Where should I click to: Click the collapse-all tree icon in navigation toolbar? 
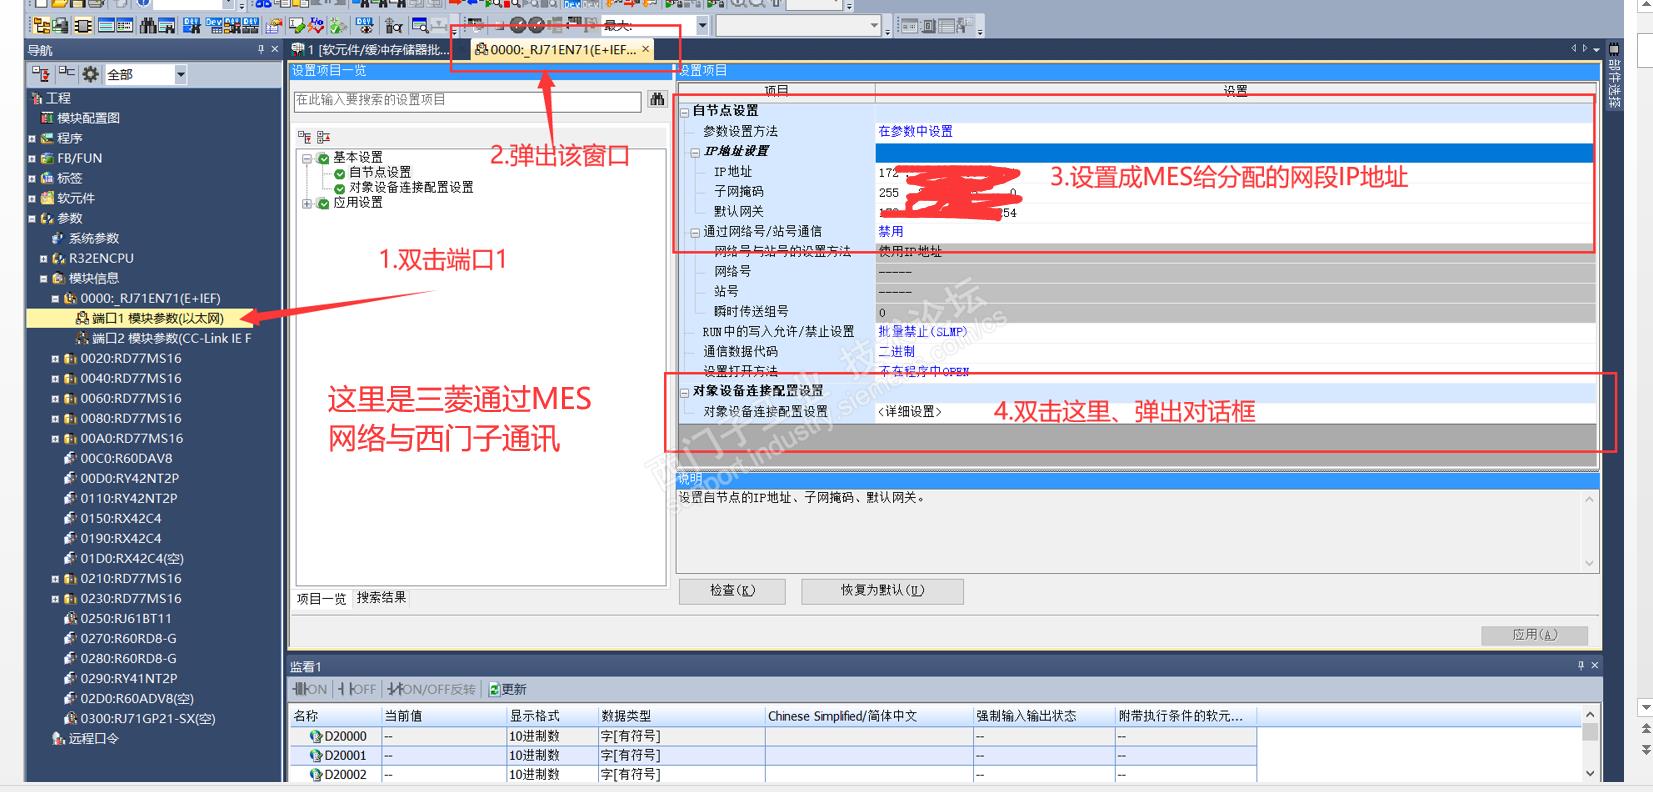[x=66, y=74]
